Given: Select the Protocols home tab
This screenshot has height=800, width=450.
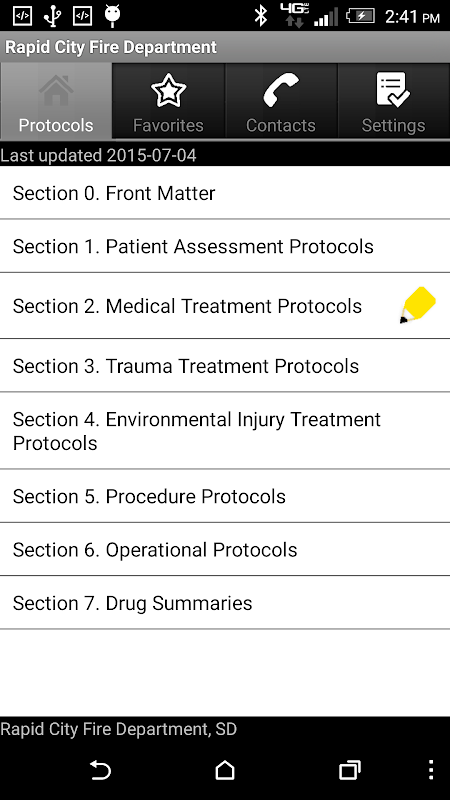Looking at the screenshot, I should [56, 101].
